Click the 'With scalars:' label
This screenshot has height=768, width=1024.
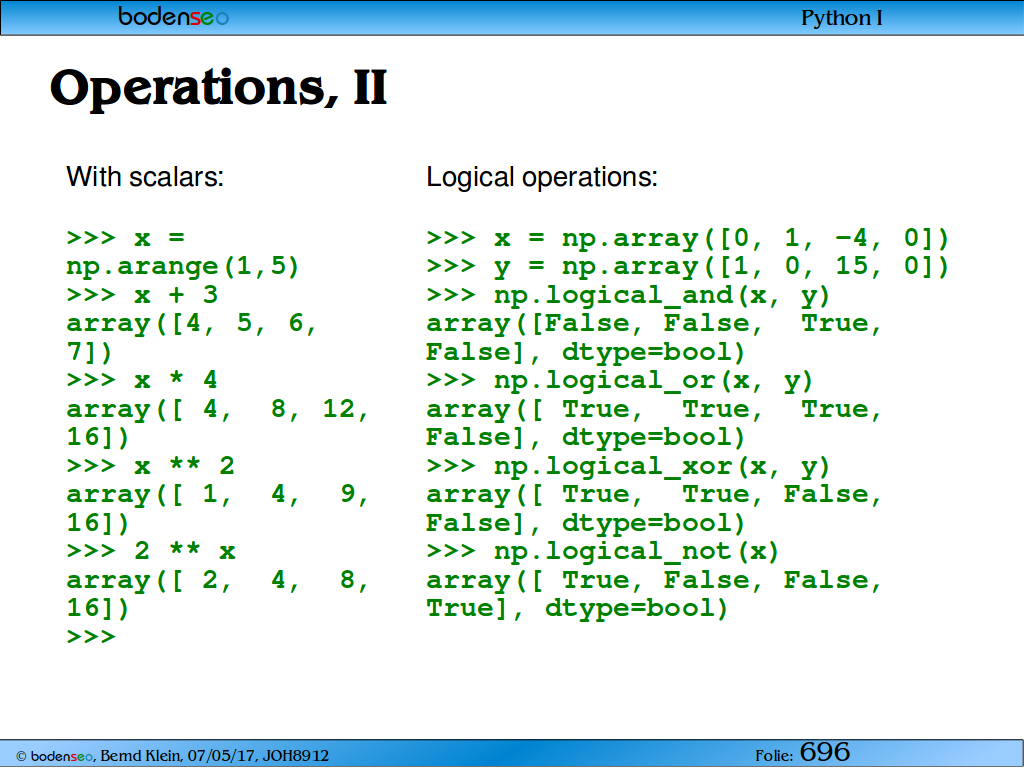145,176
